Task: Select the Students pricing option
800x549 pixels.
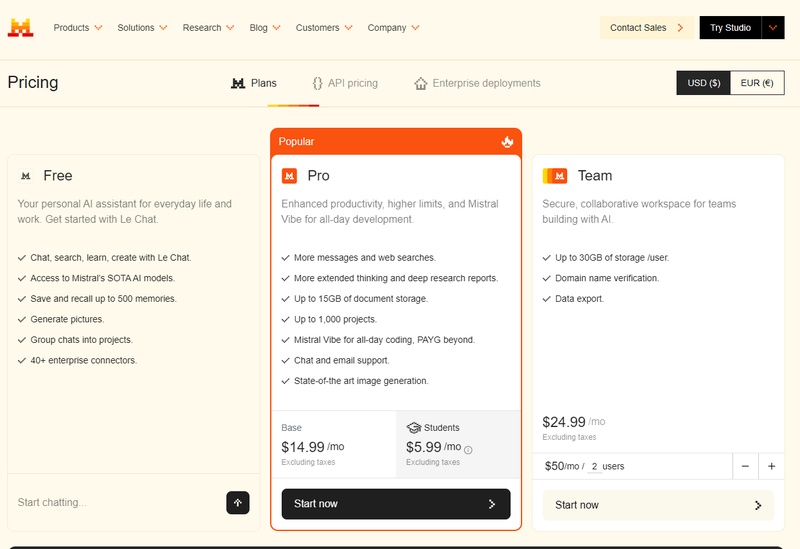Action: (x=457, y=444)
